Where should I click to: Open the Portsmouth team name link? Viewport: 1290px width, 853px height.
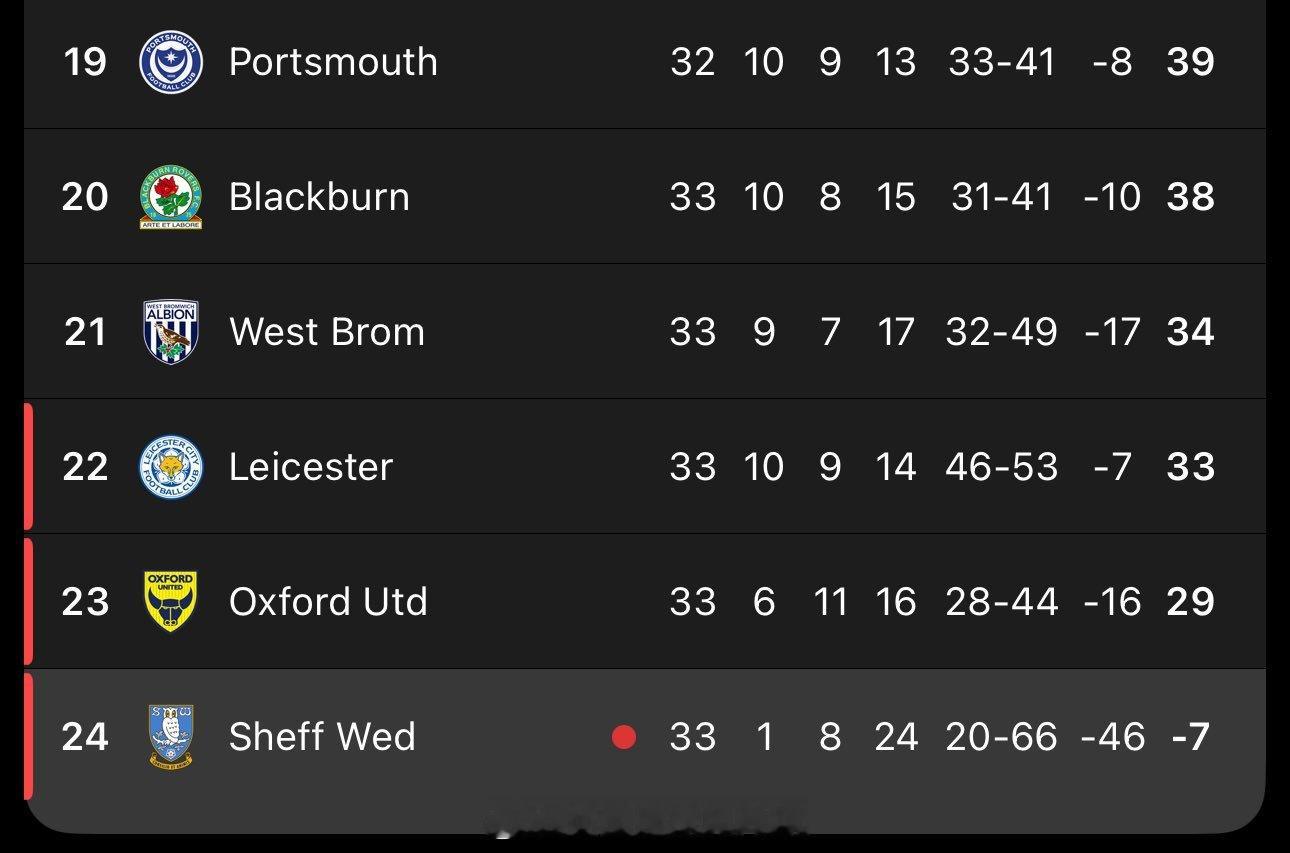click(333, 62)
